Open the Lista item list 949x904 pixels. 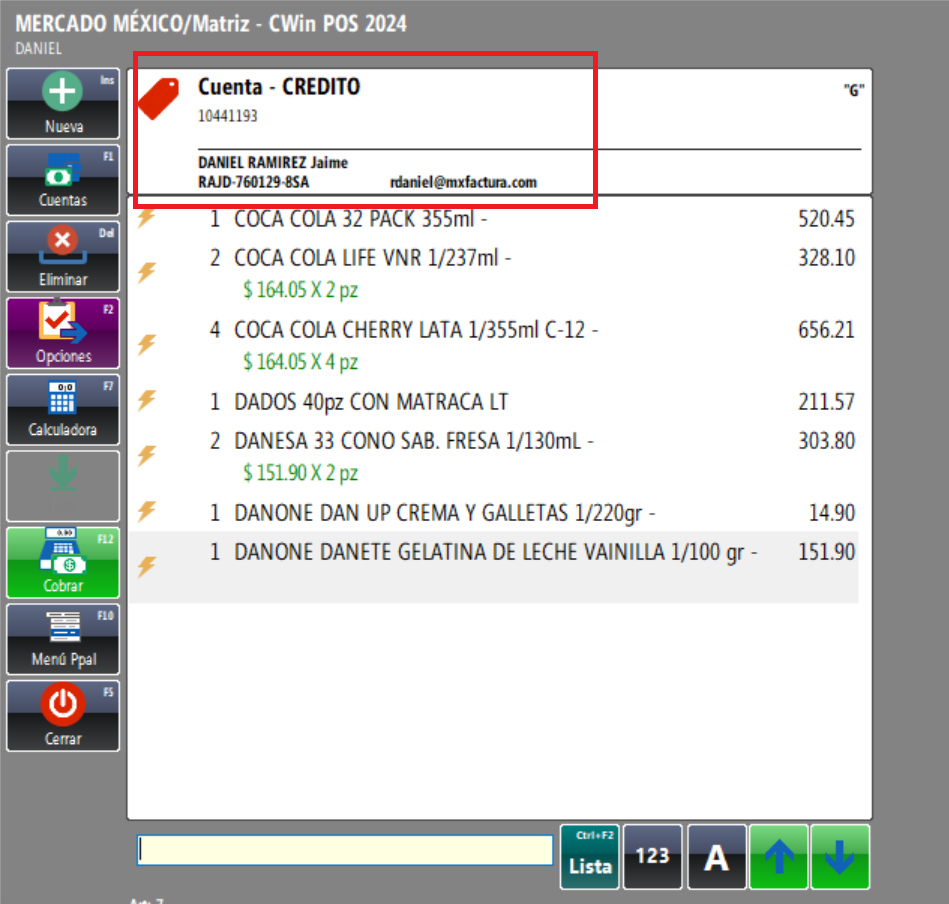pos(589,856)
